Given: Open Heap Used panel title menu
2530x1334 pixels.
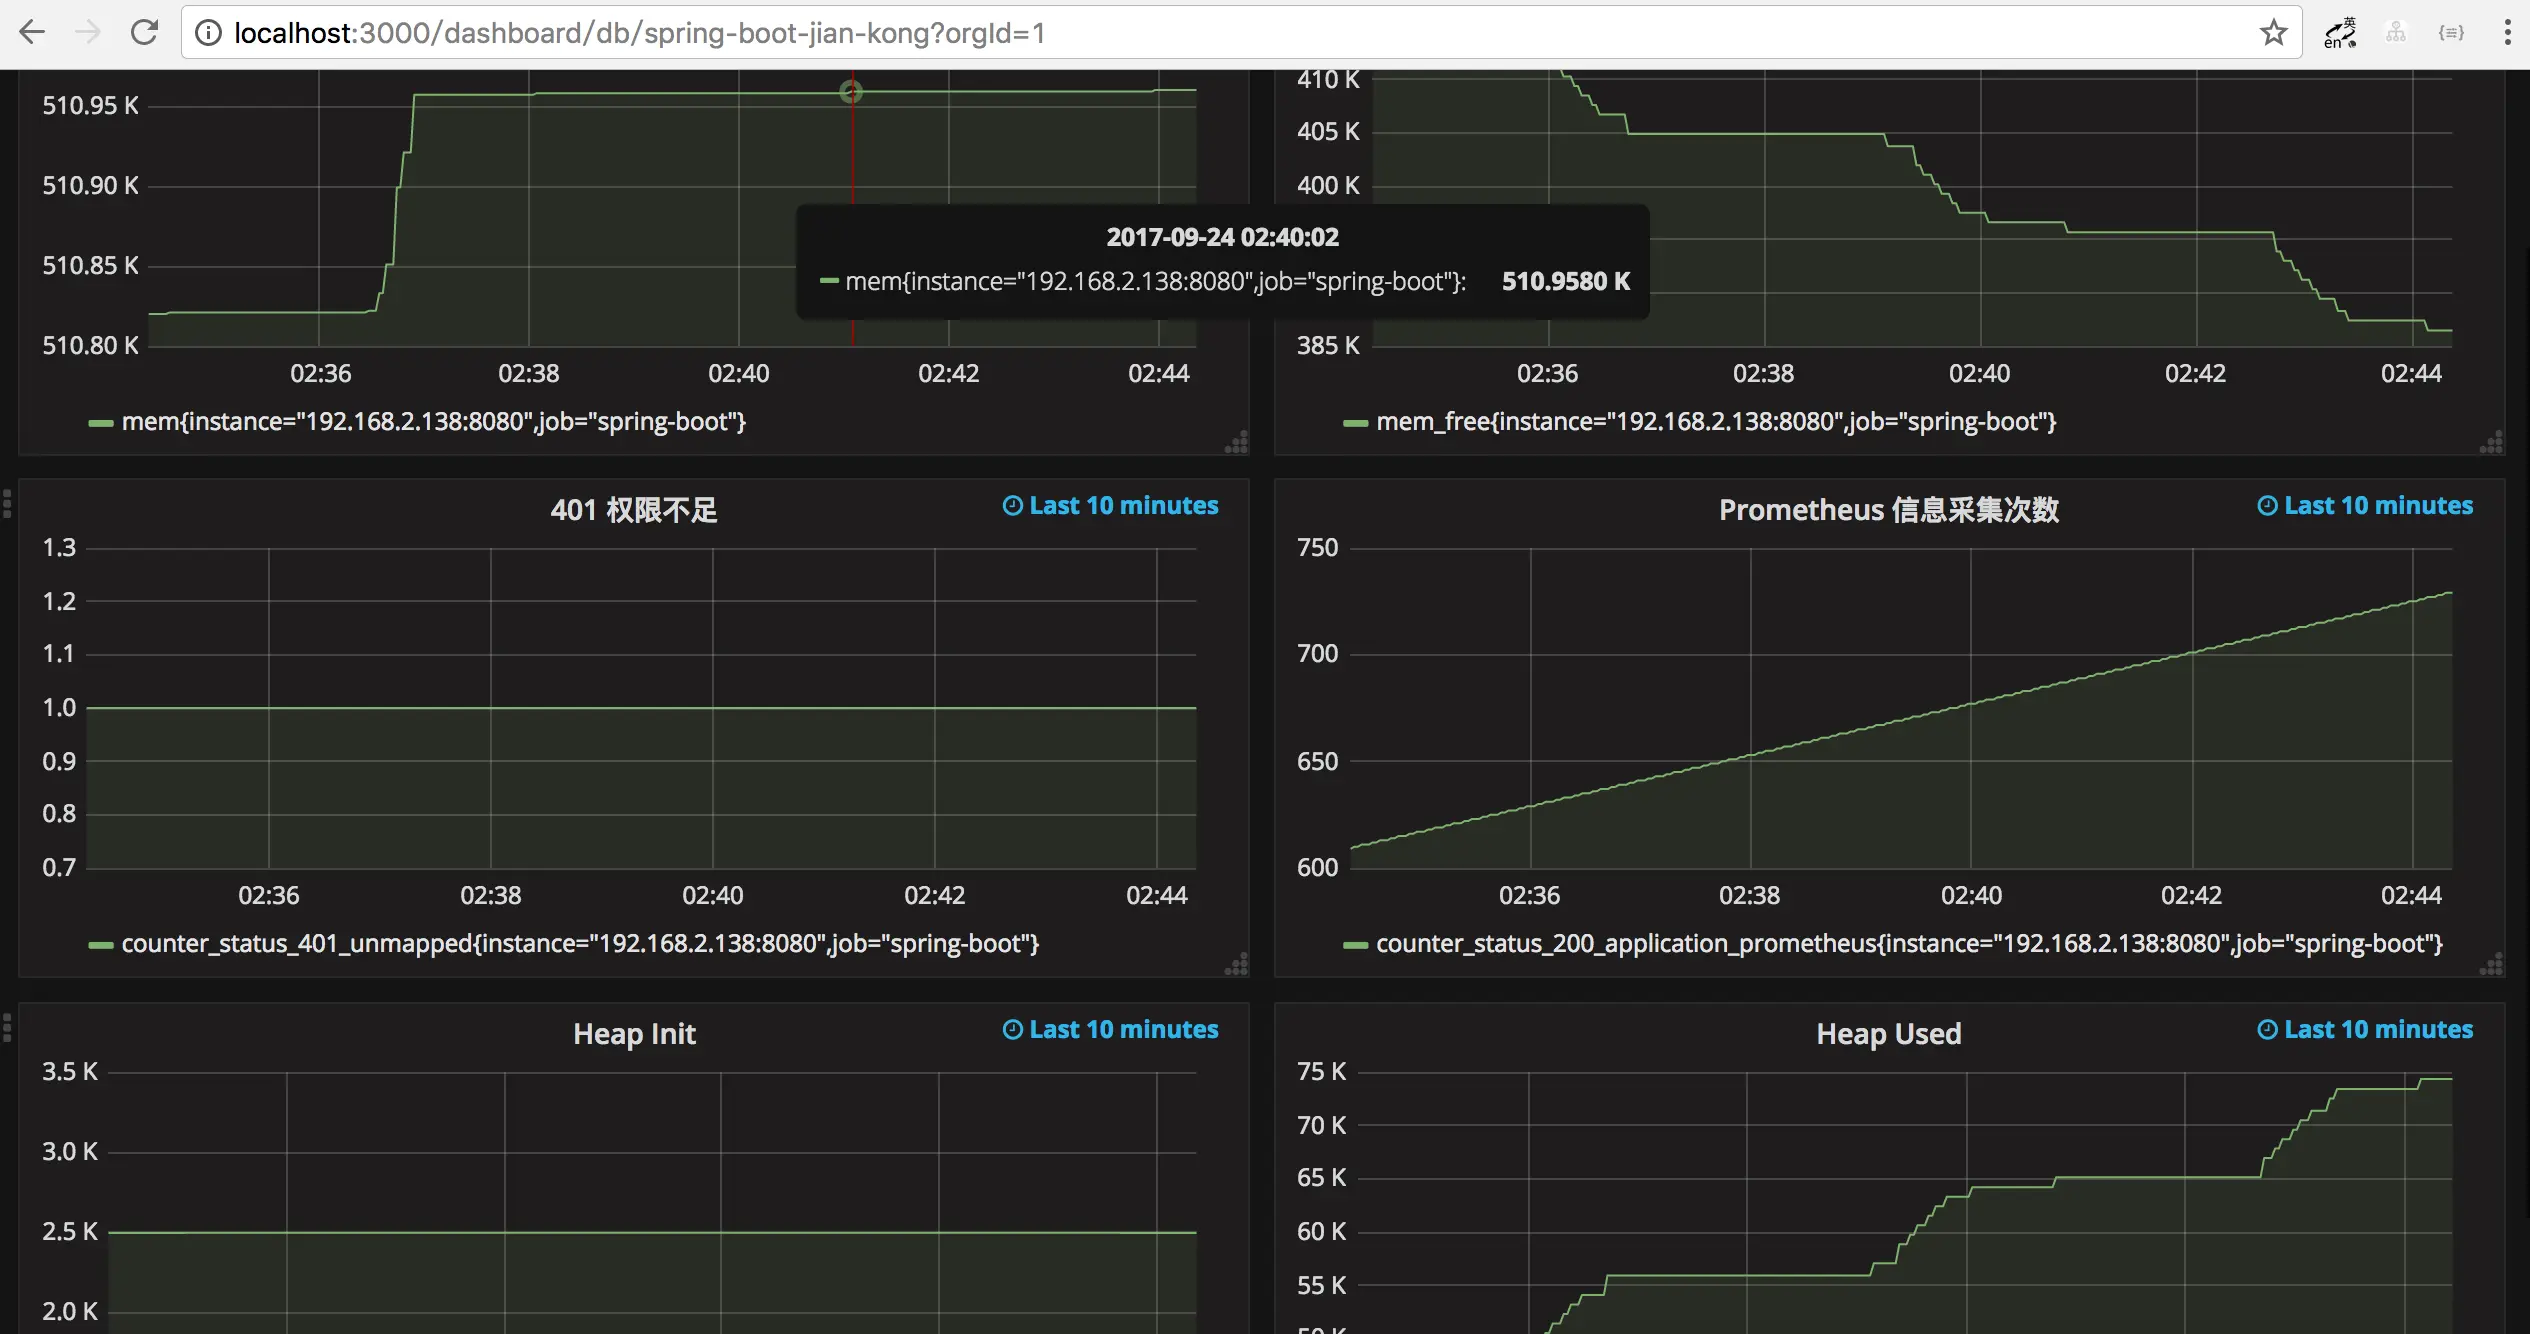Looking at the screenshot, I should [1888, 1034].
